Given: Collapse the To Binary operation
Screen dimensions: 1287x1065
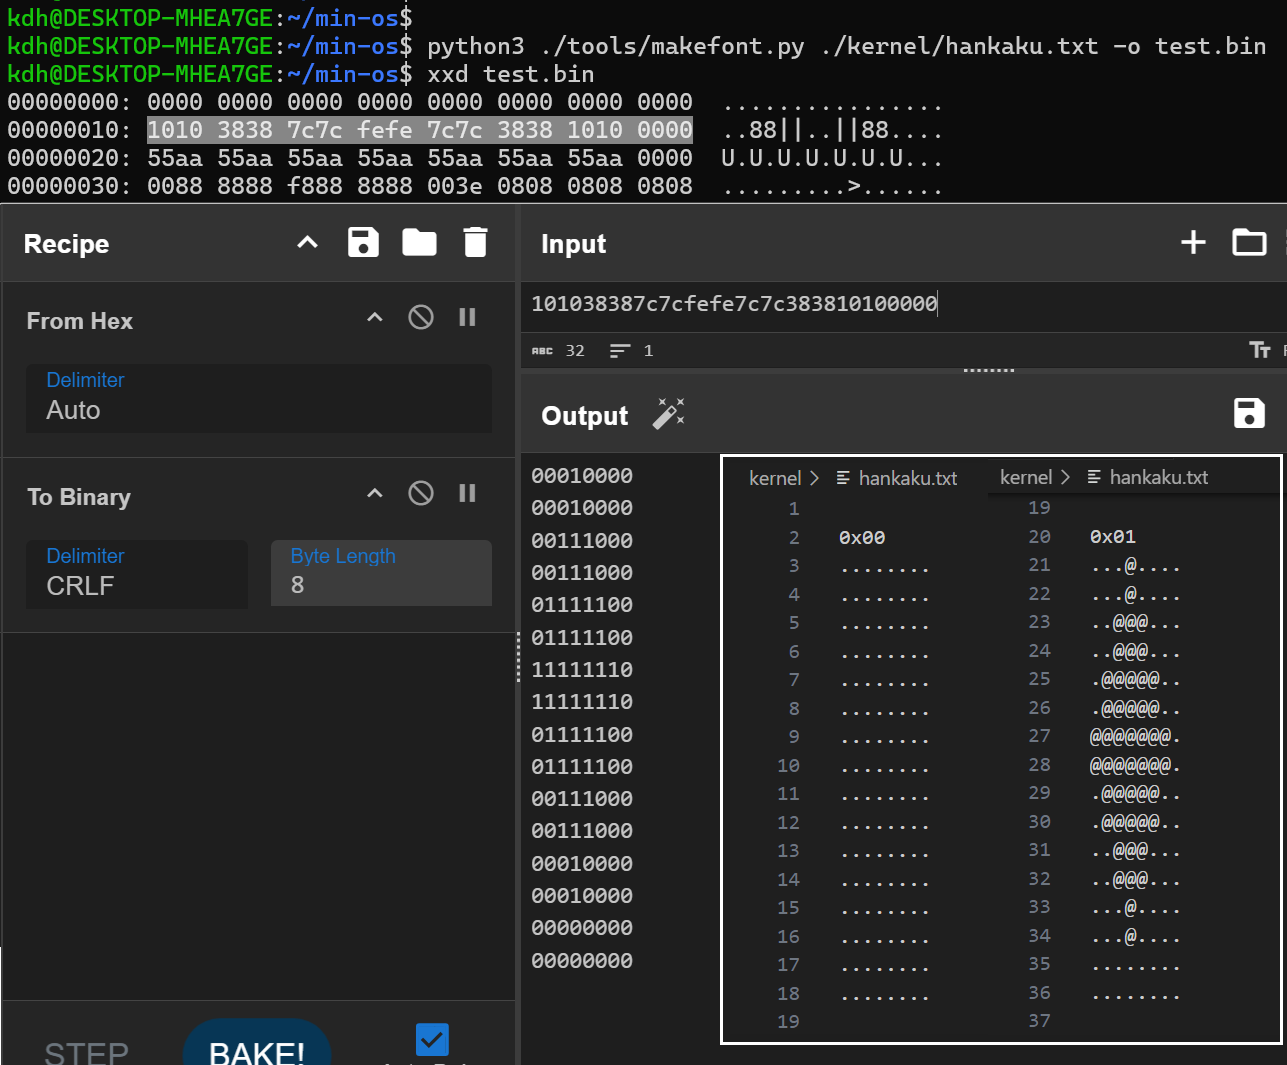Looking at the screenshot, I should pyautogui.click(x=375, y=494).
